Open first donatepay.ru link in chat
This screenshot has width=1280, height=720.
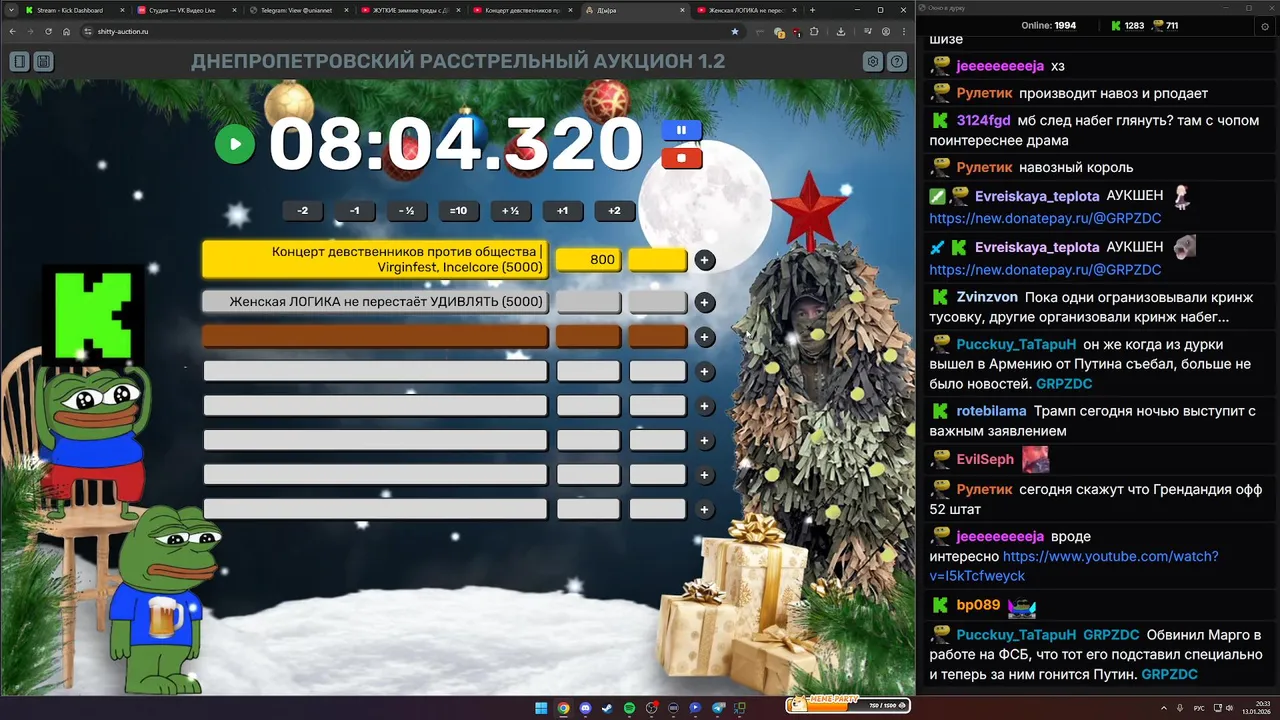click(x=1045, y=218)
